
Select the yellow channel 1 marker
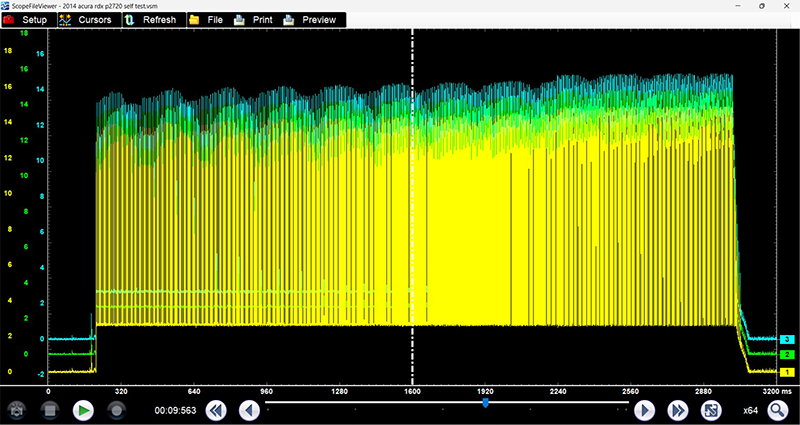(x=787, y=372)
